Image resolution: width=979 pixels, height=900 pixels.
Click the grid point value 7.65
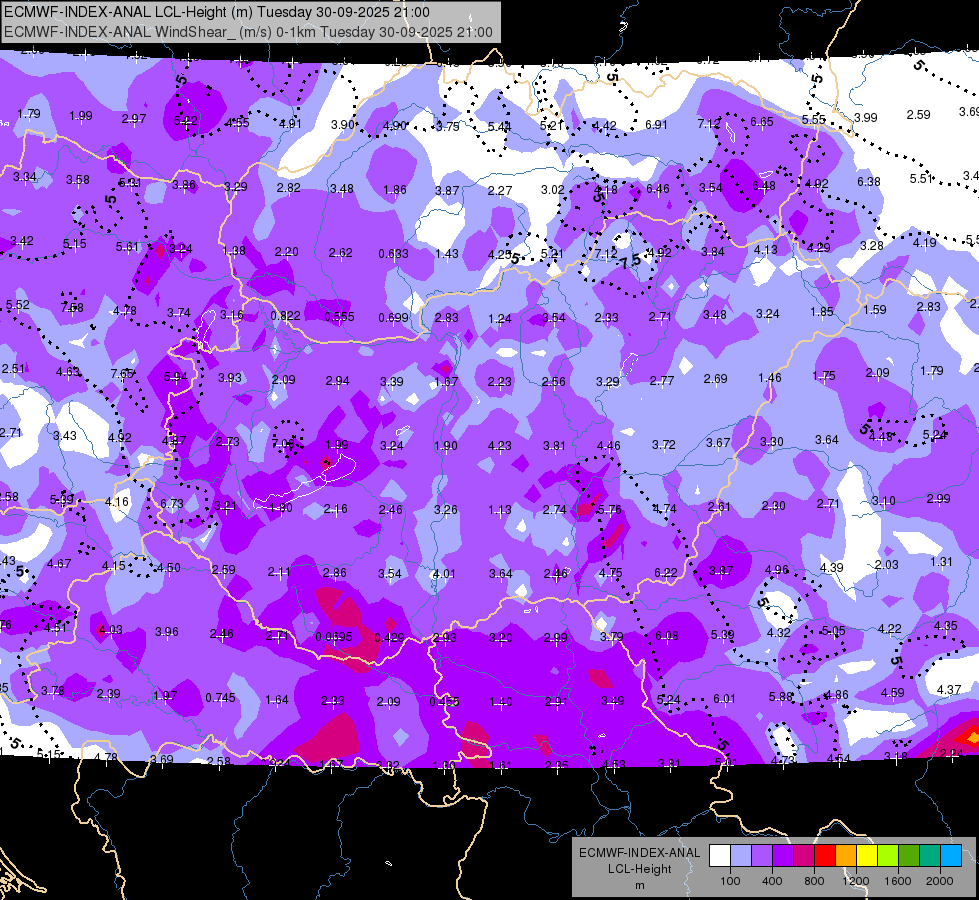(122, 373)
